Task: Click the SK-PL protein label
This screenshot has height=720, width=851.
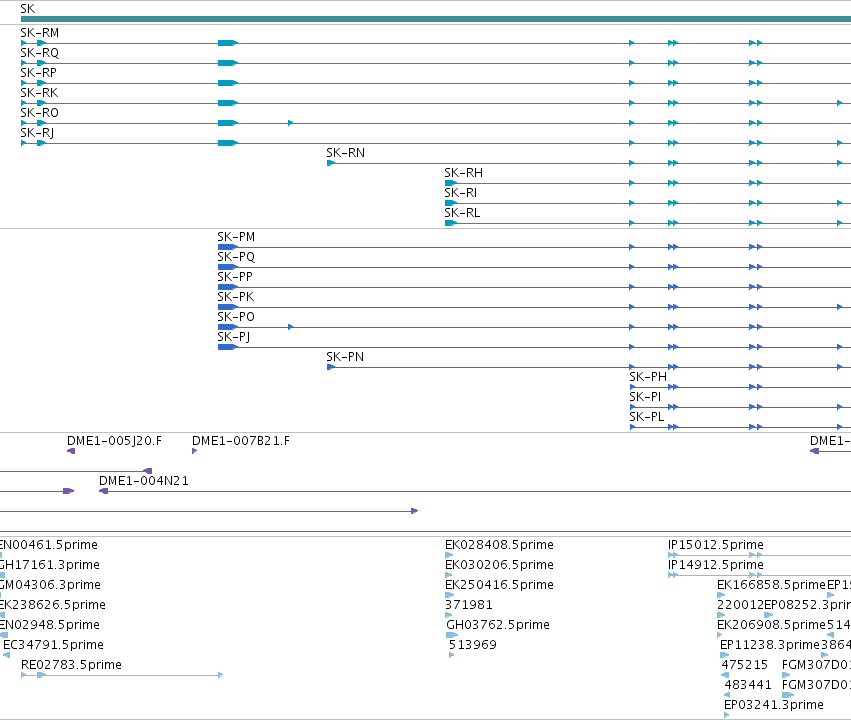Action: pos(647,417)
